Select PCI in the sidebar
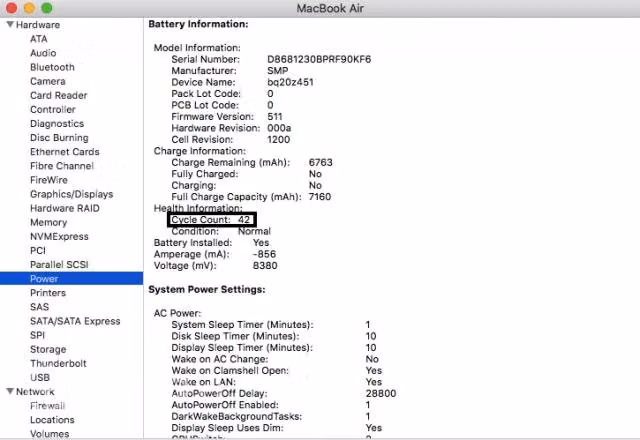 (x=38, y=251)
